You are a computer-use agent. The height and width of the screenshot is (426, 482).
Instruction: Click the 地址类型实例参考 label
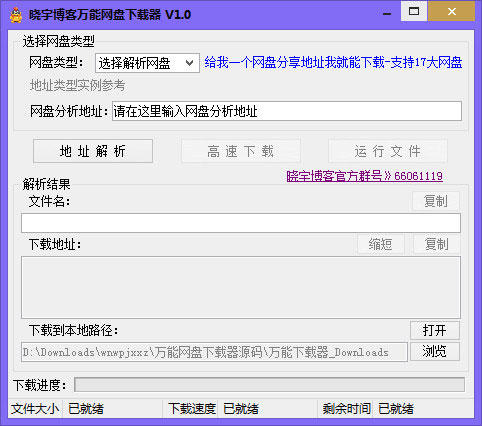[77, 85]
